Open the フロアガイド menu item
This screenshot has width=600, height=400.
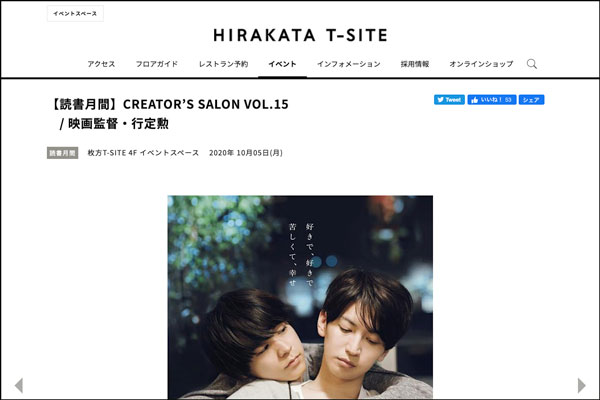click(x=157, y=64)
